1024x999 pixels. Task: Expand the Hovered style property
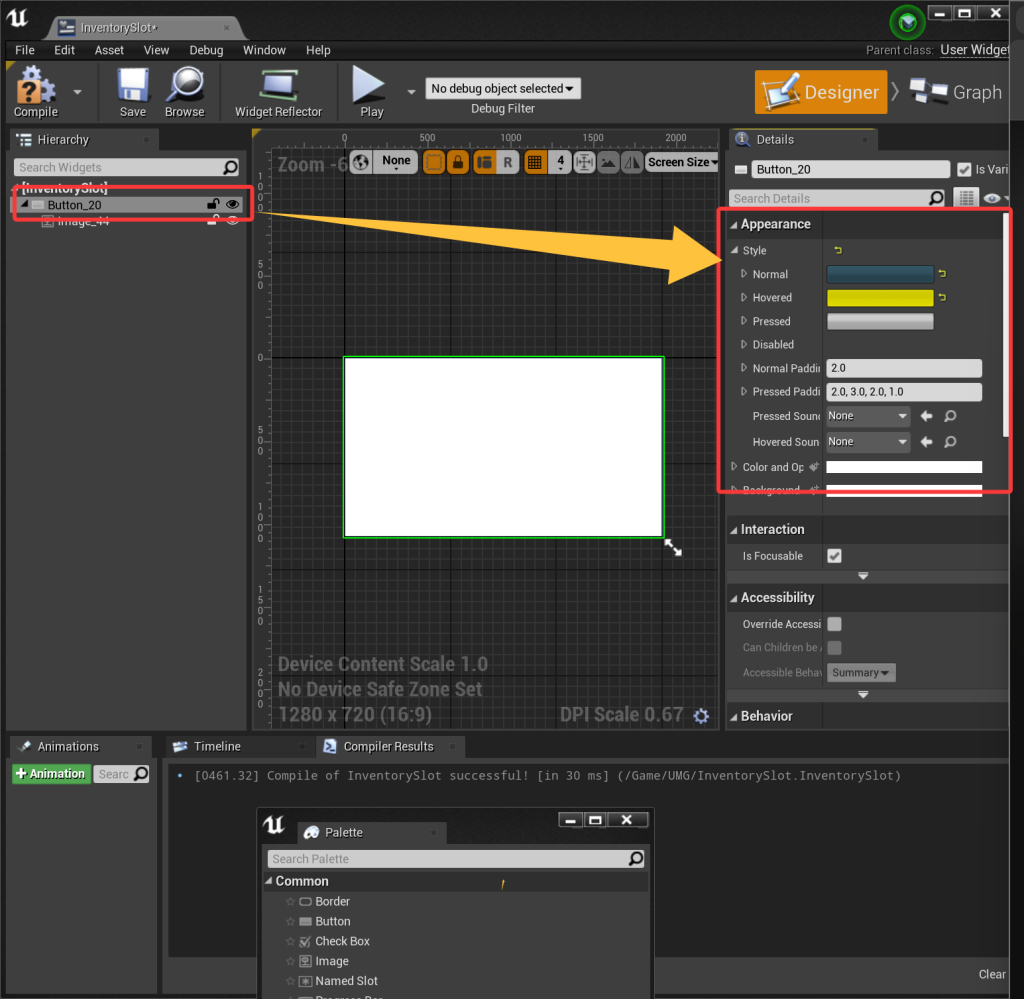(744, 297)
